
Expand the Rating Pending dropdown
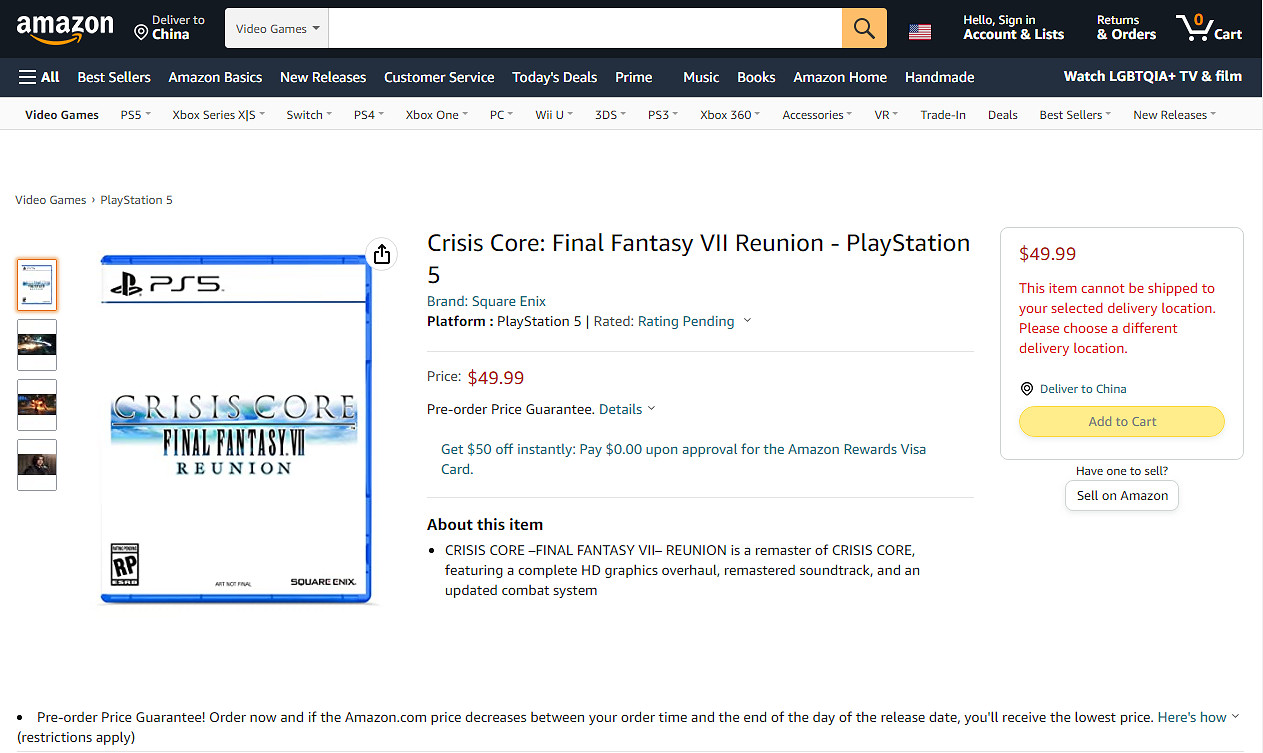747,321
